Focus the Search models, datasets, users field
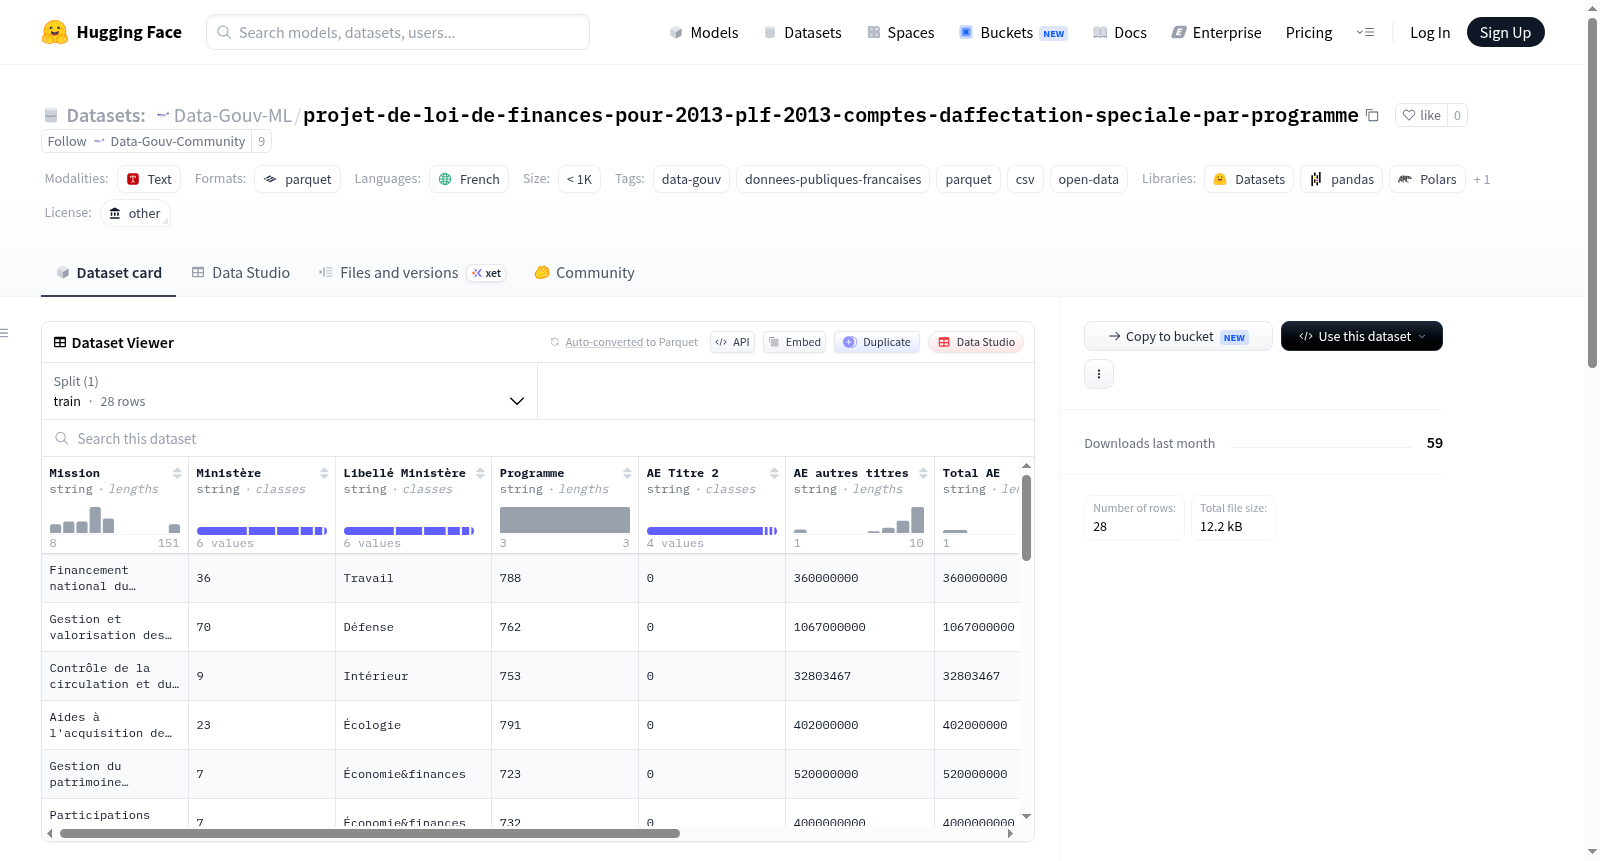Image resolution: width=1600 pixels, height=861 pixels. [398, 32]
